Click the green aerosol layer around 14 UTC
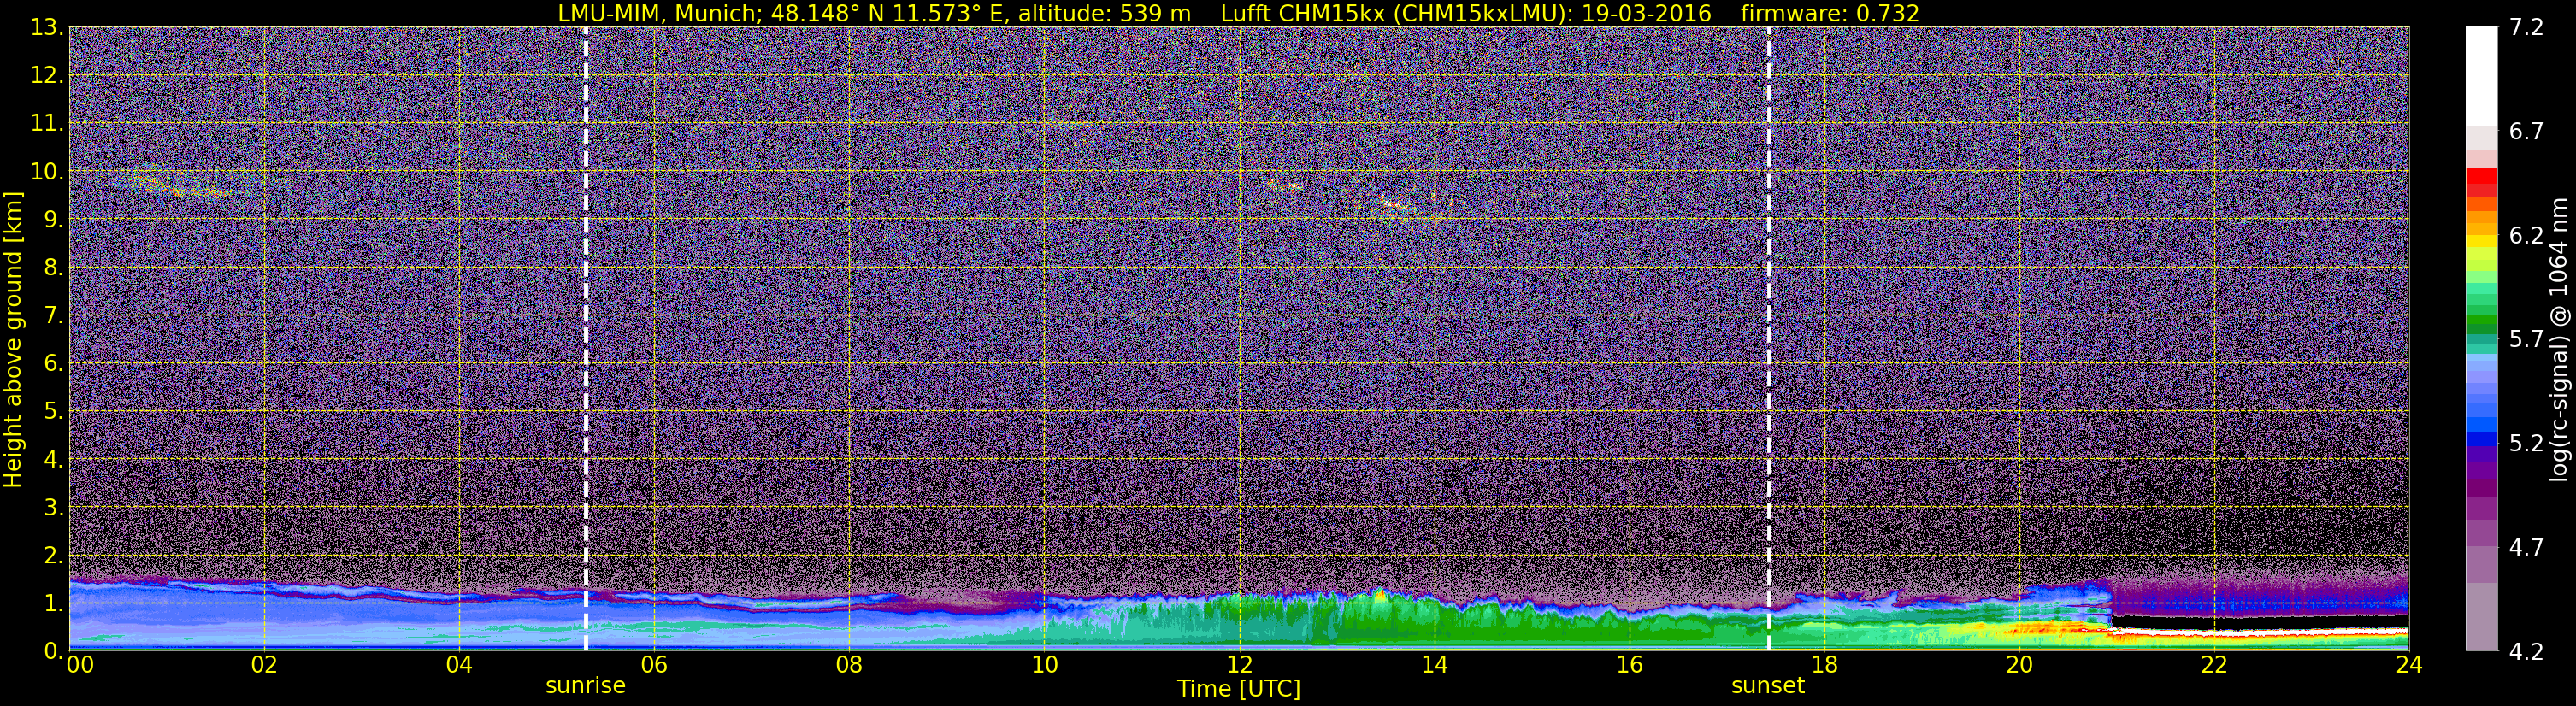 [x=1434, y=622]
